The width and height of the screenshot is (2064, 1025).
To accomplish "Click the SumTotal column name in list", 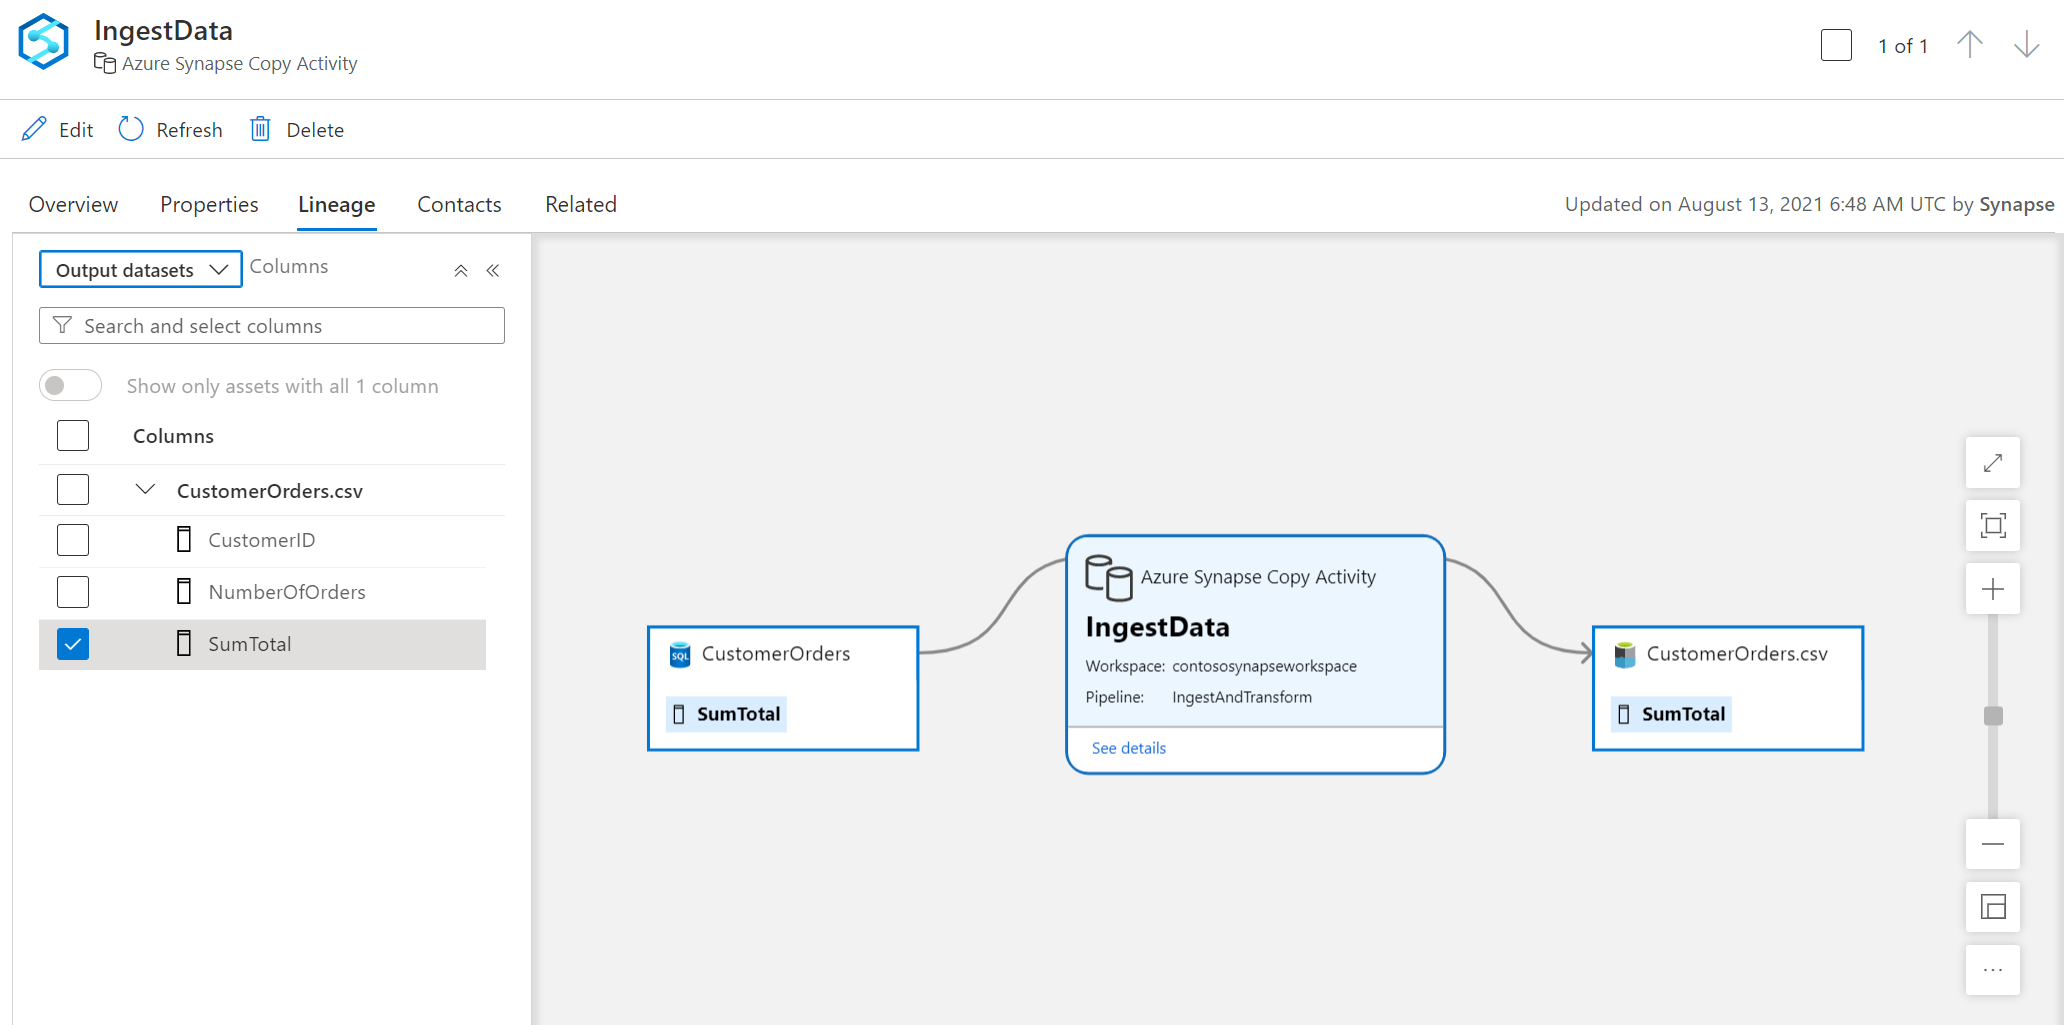I will pyautogui.click(x=250, y=644).
